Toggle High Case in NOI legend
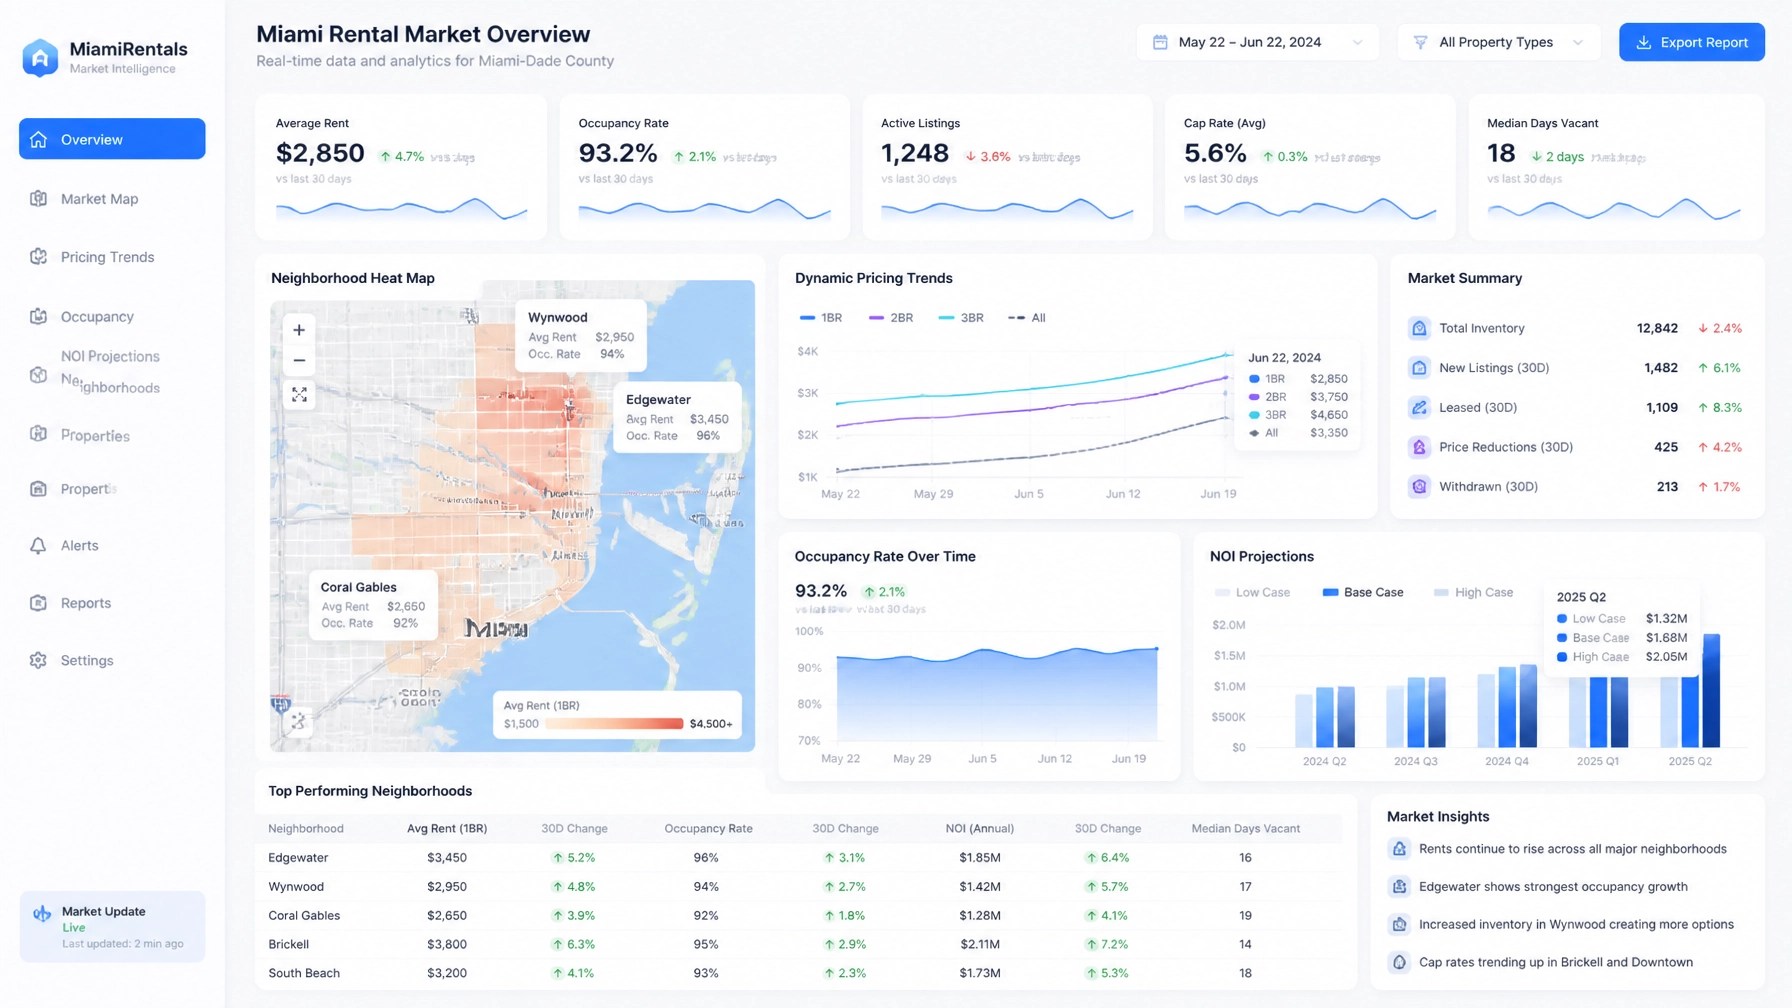Screen dimensions: 1792x1008 pos(1473,592)
